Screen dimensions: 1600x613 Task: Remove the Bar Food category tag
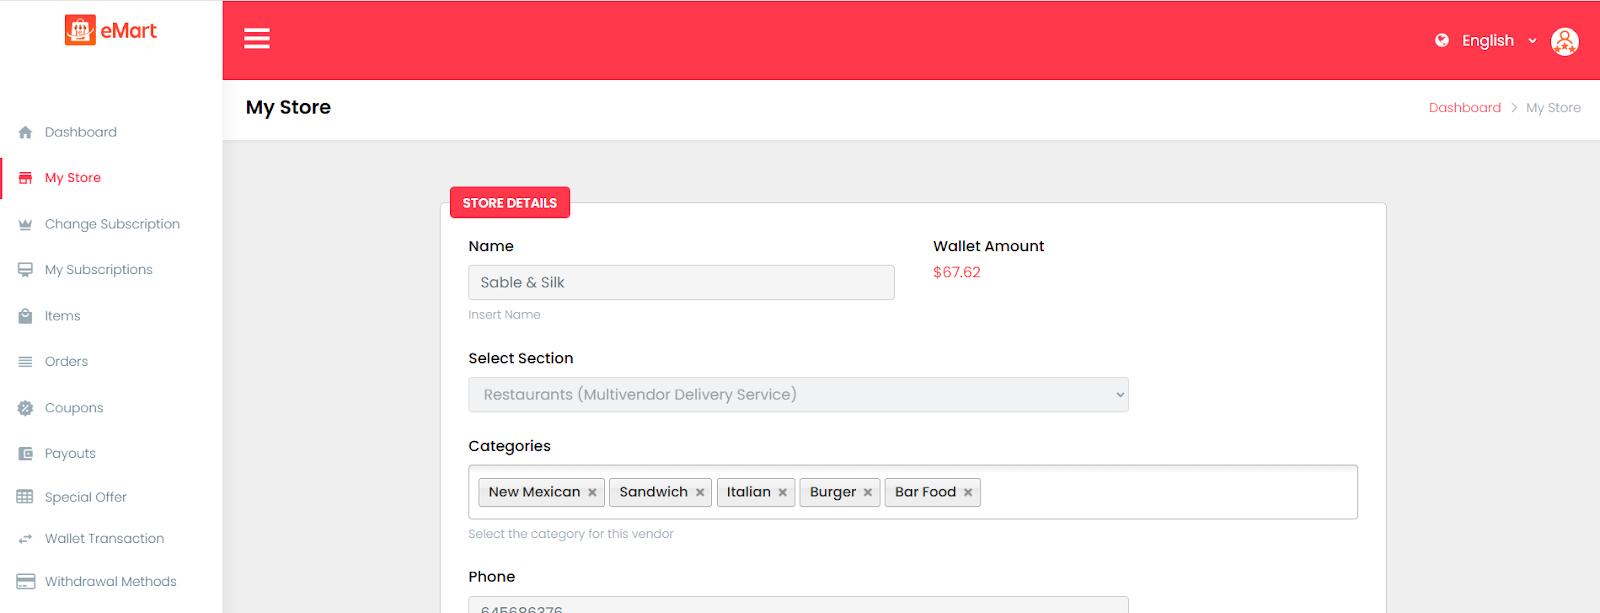[968, 492]
